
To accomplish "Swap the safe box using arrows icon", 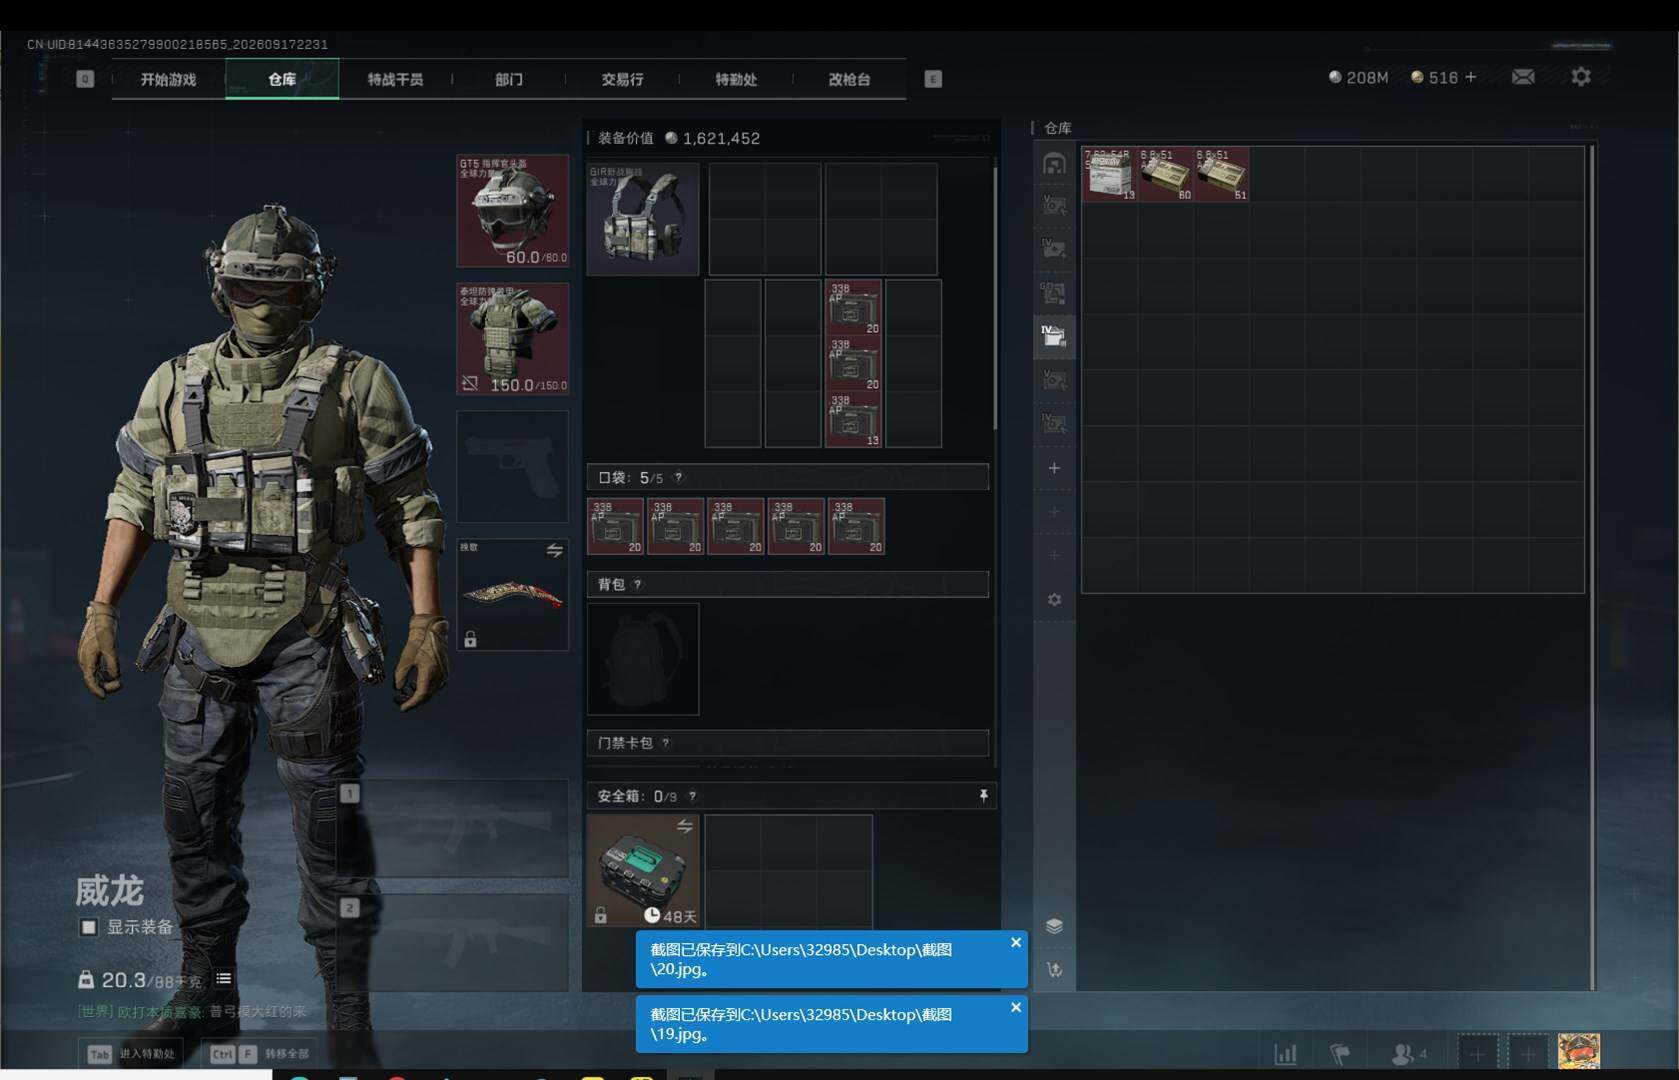I will click(x=684, y=826).
